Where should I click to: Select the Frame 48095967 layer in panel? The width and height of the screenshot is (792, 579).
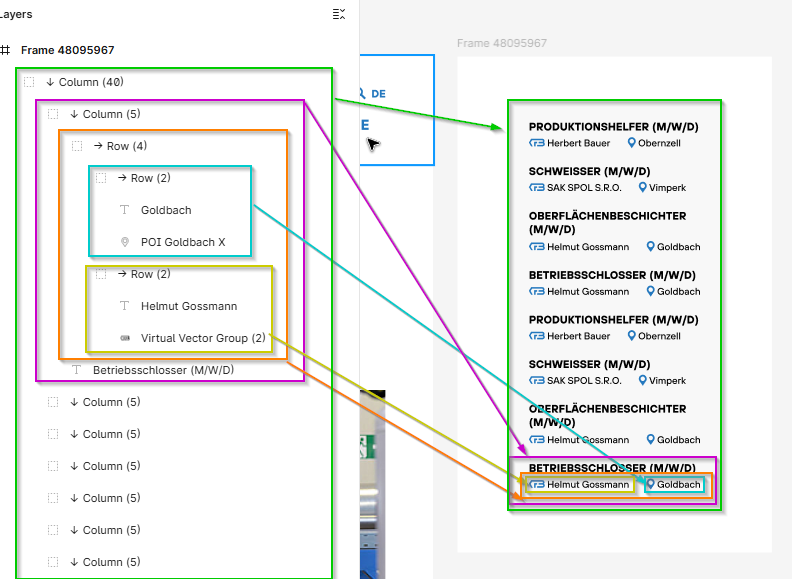click(68, 50)
